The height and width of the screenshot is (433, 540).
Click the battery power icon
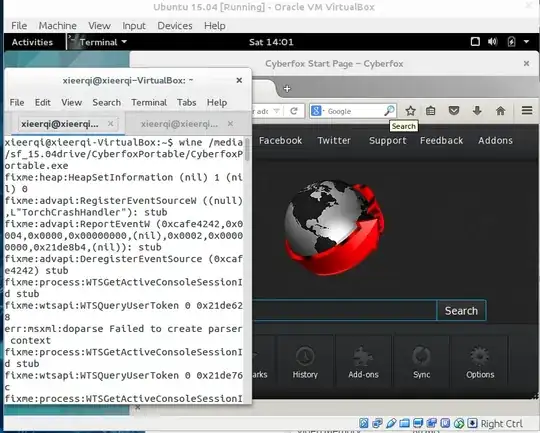pyautogui.click(x=511, y=42)
